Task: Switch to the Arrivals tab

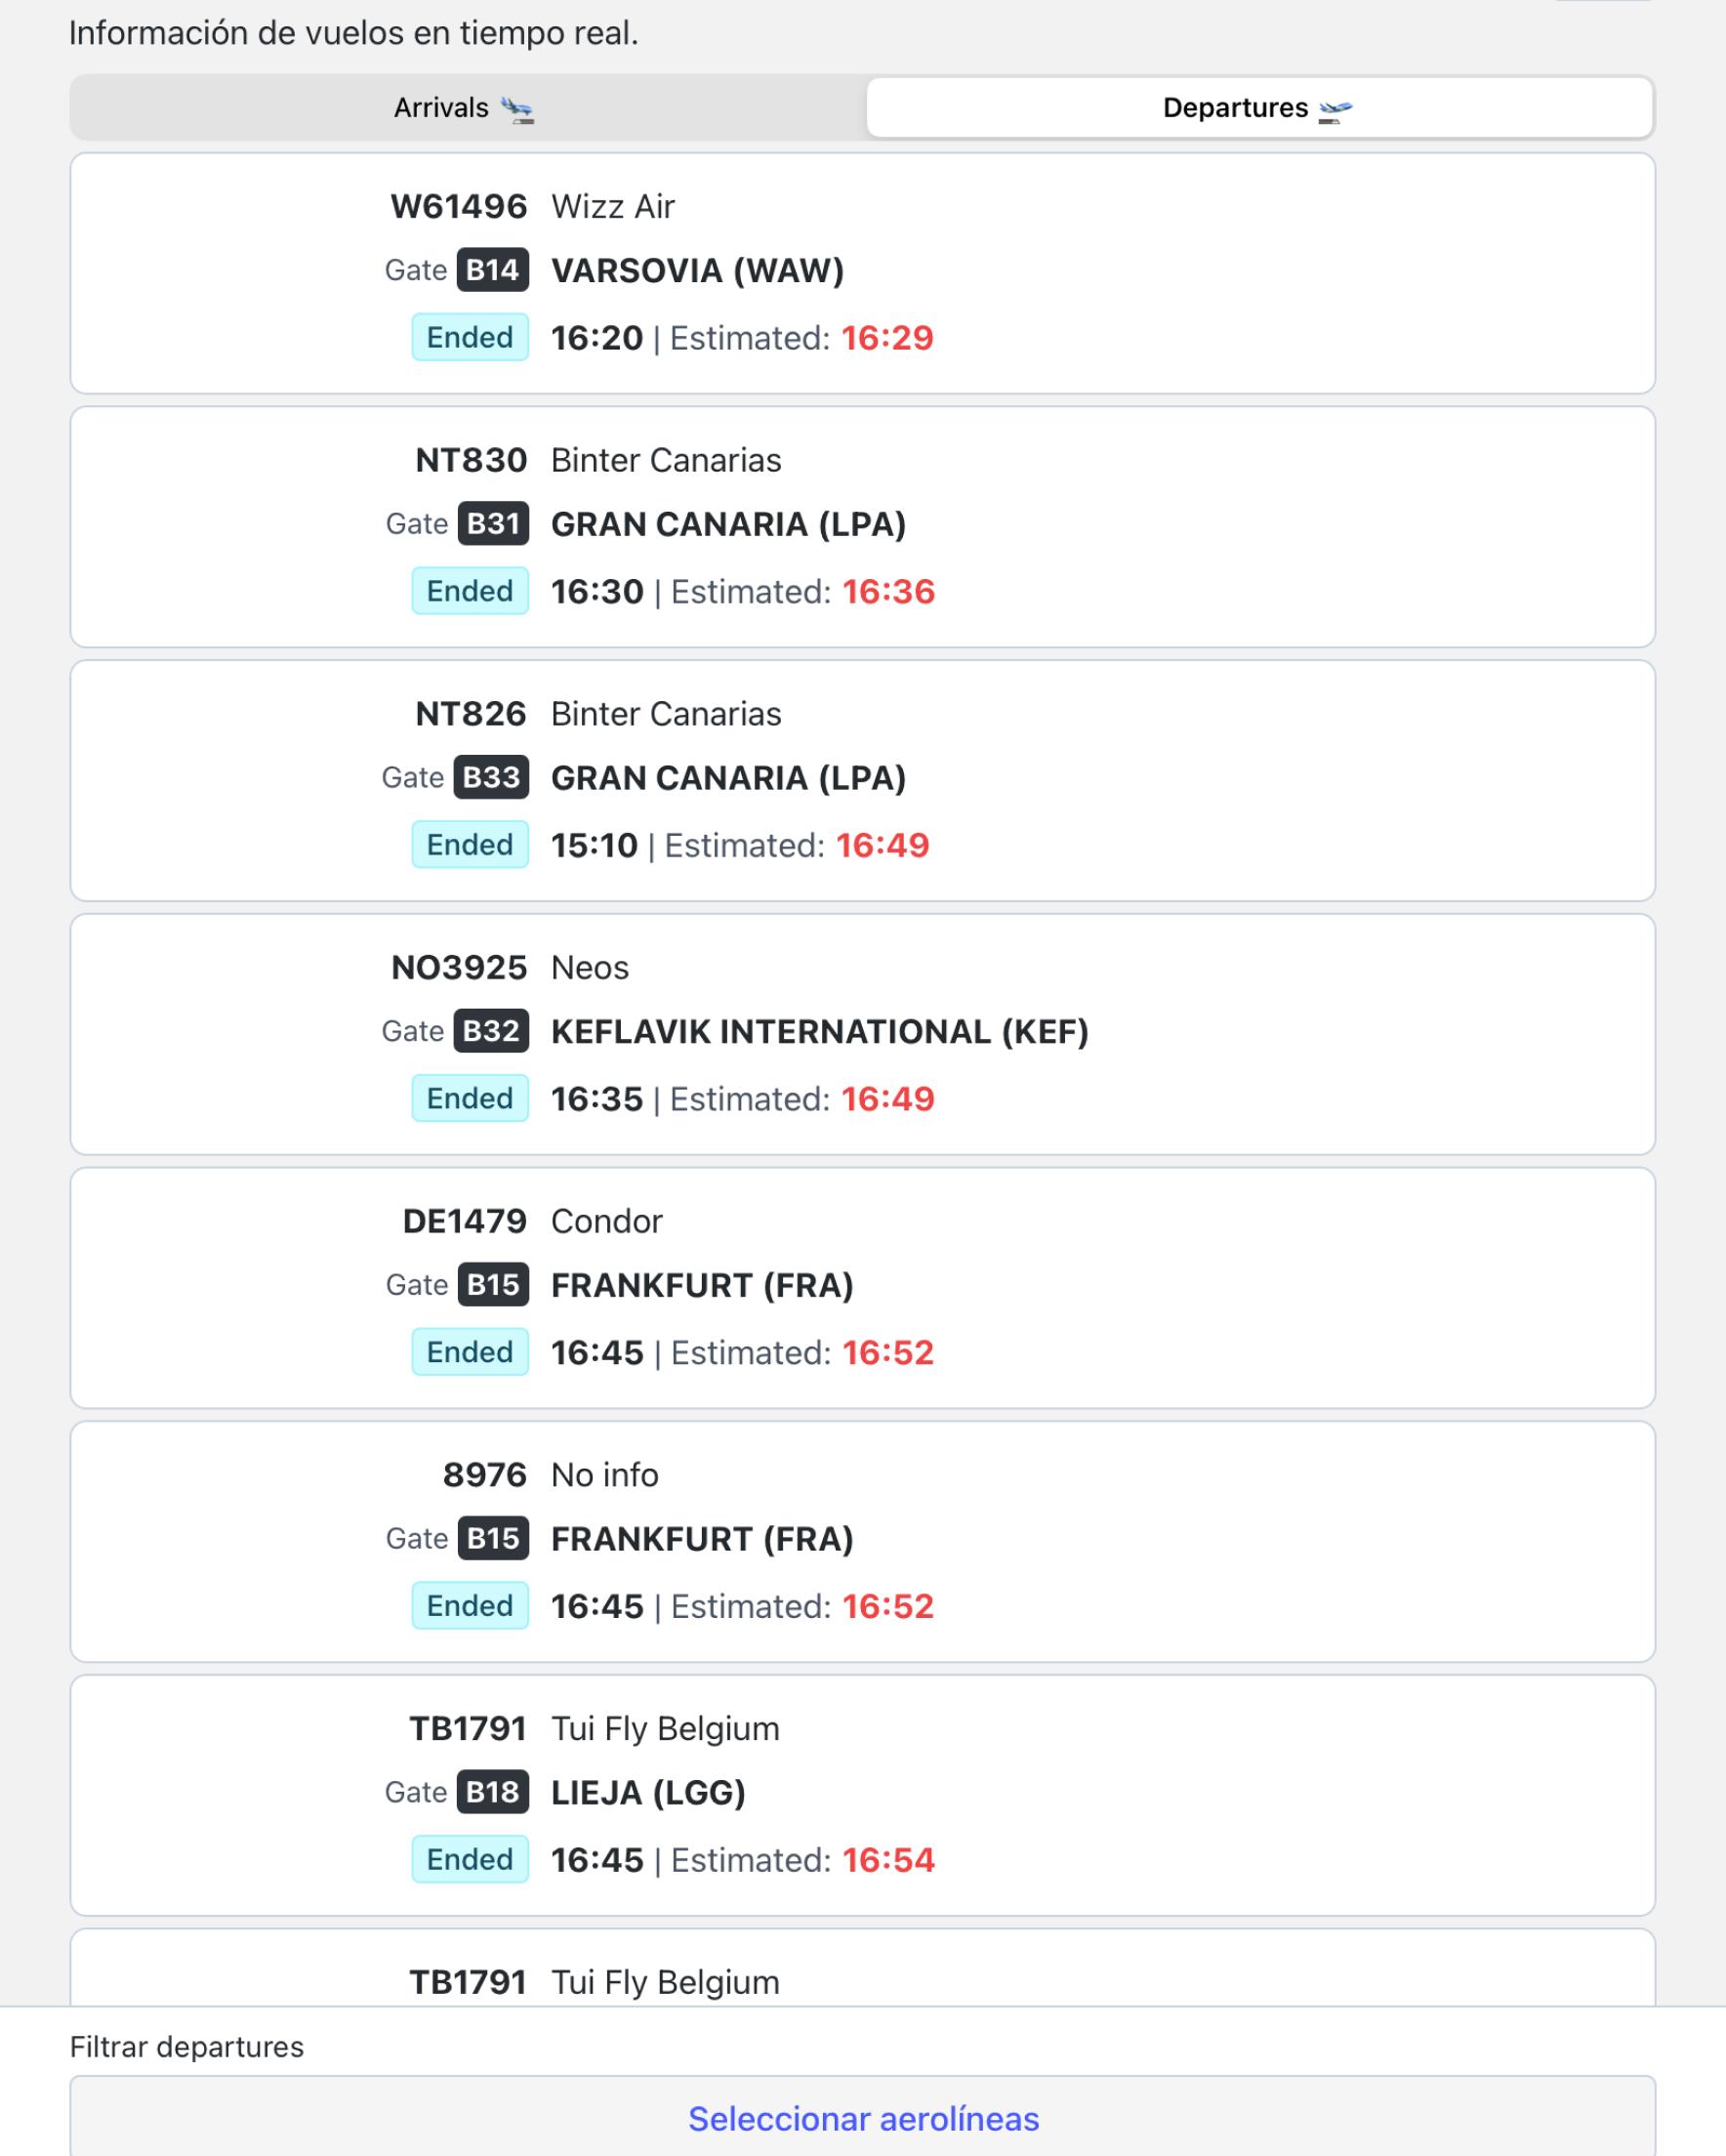Action: click(x=465, y=108)
